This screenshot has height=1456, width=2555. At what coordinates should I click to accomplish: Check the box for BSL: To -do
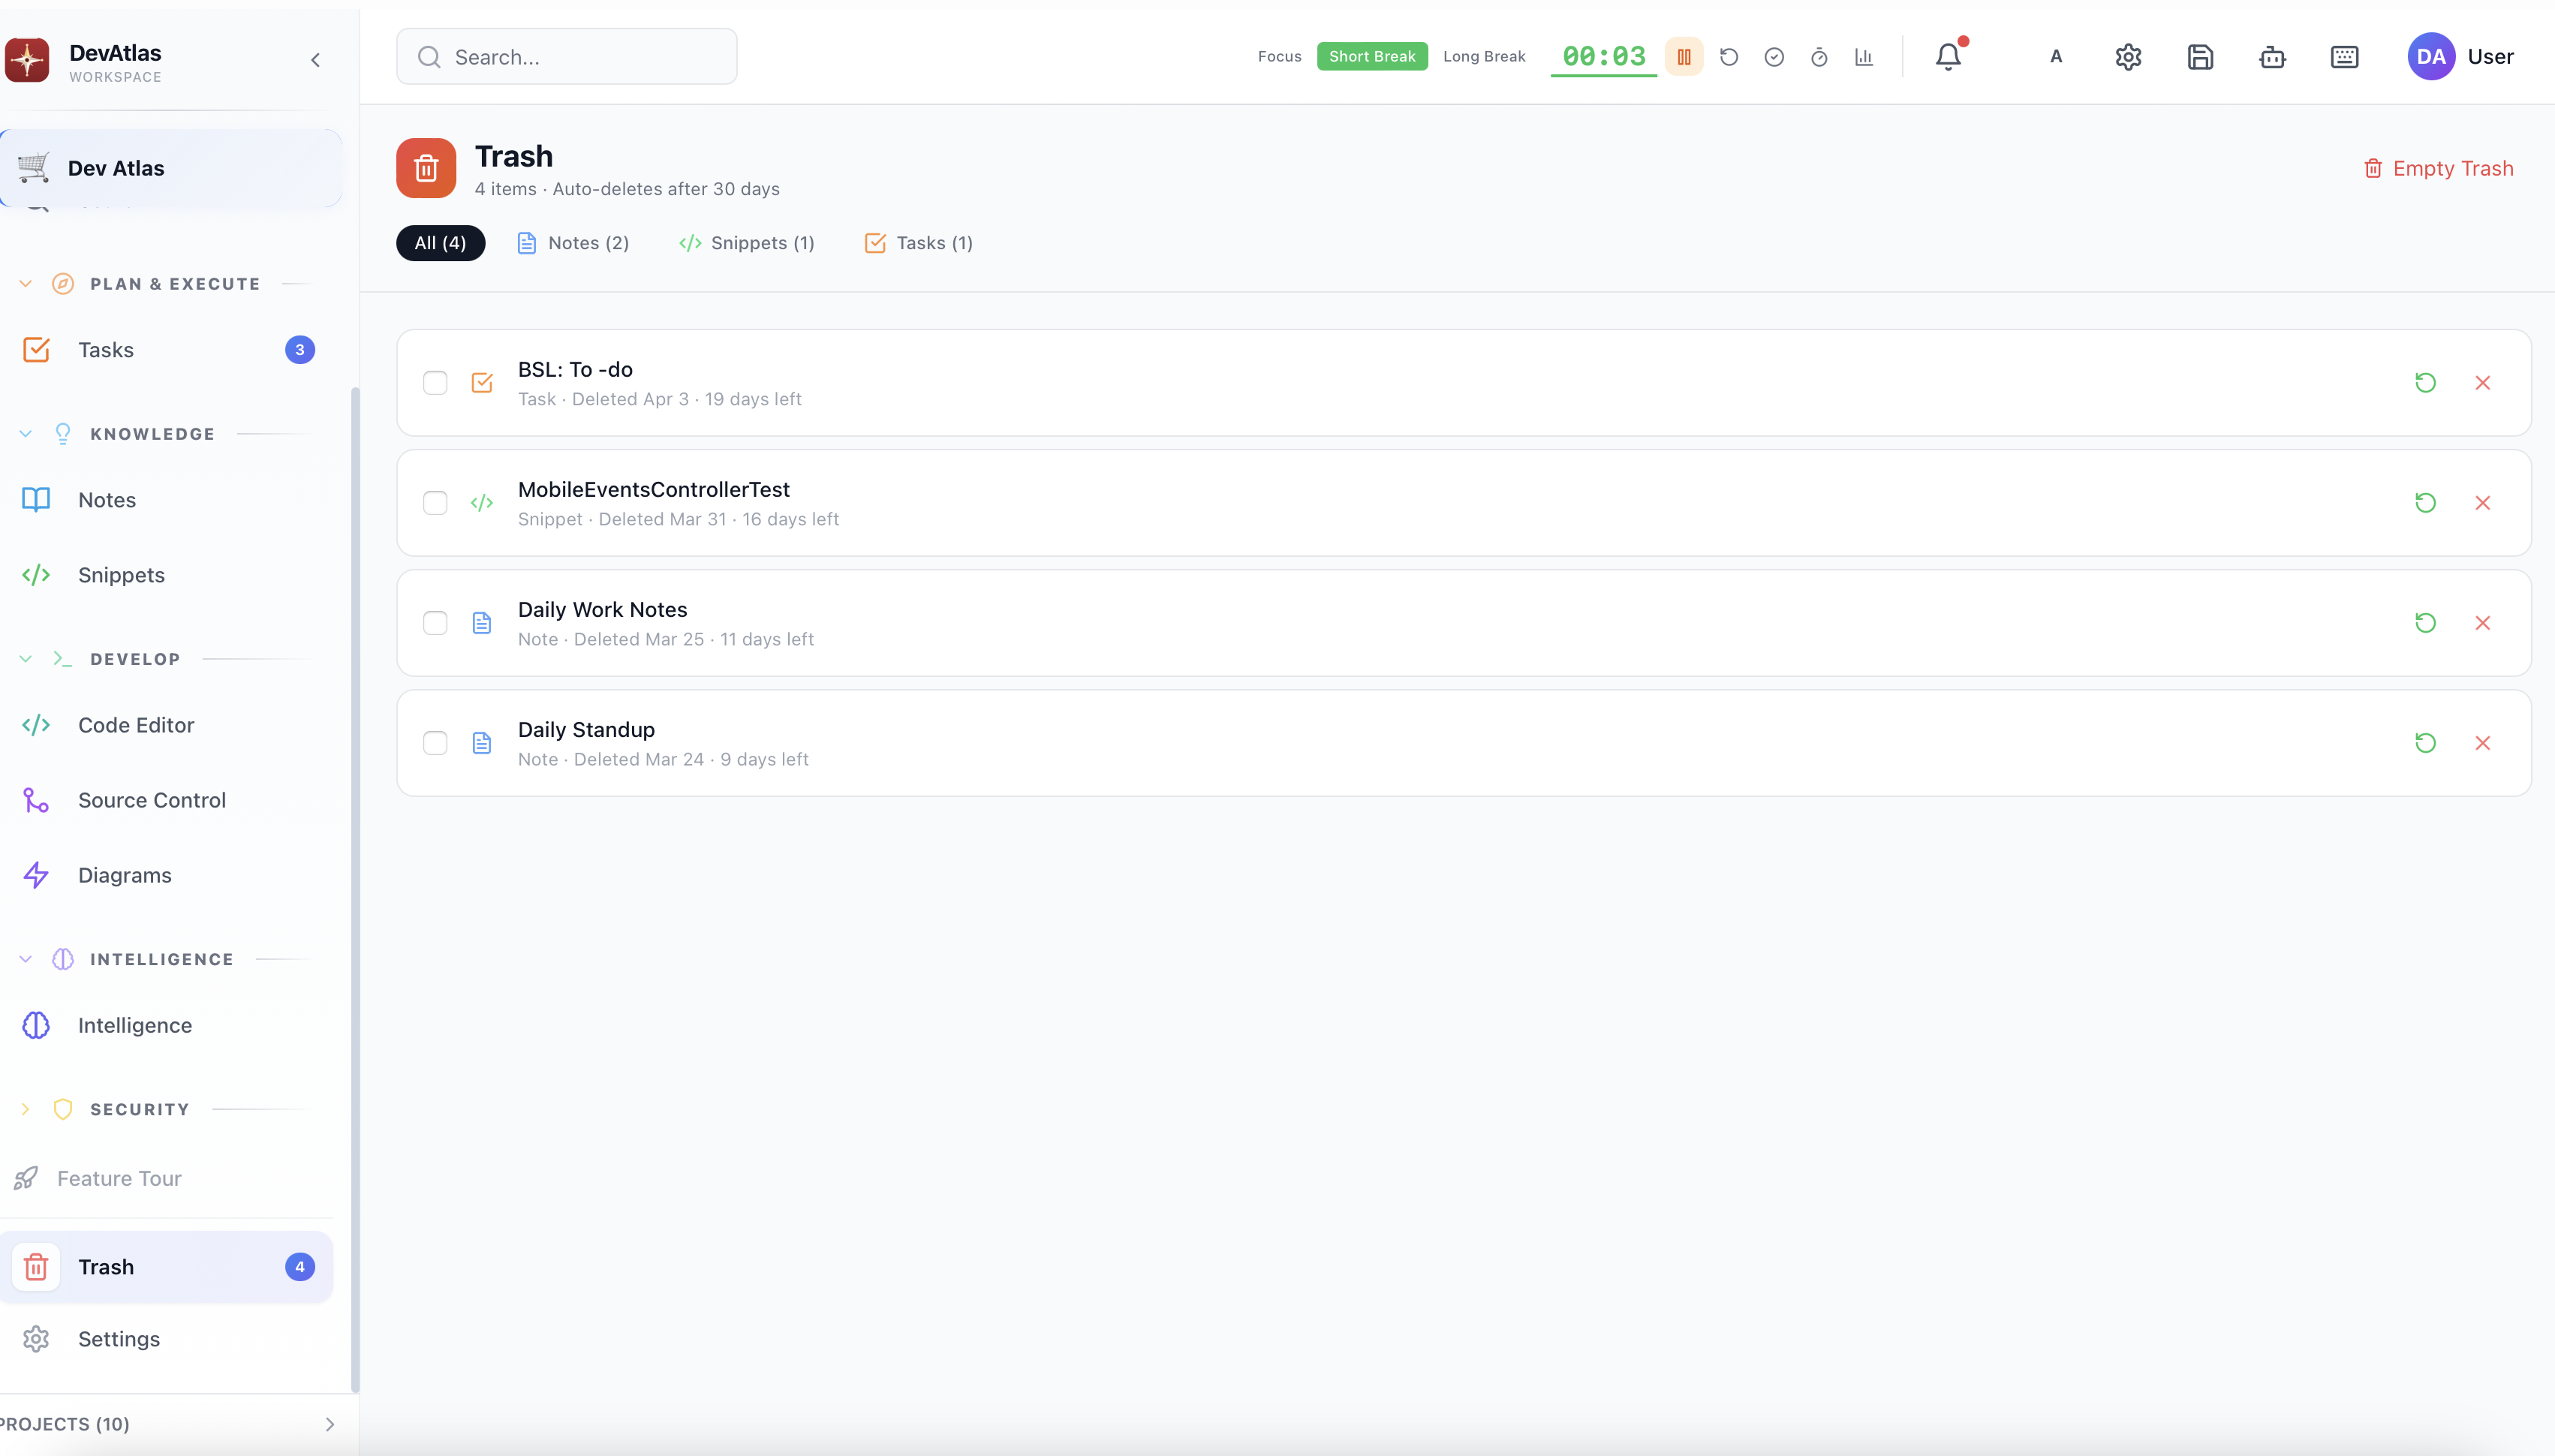(x=435, y=383)
